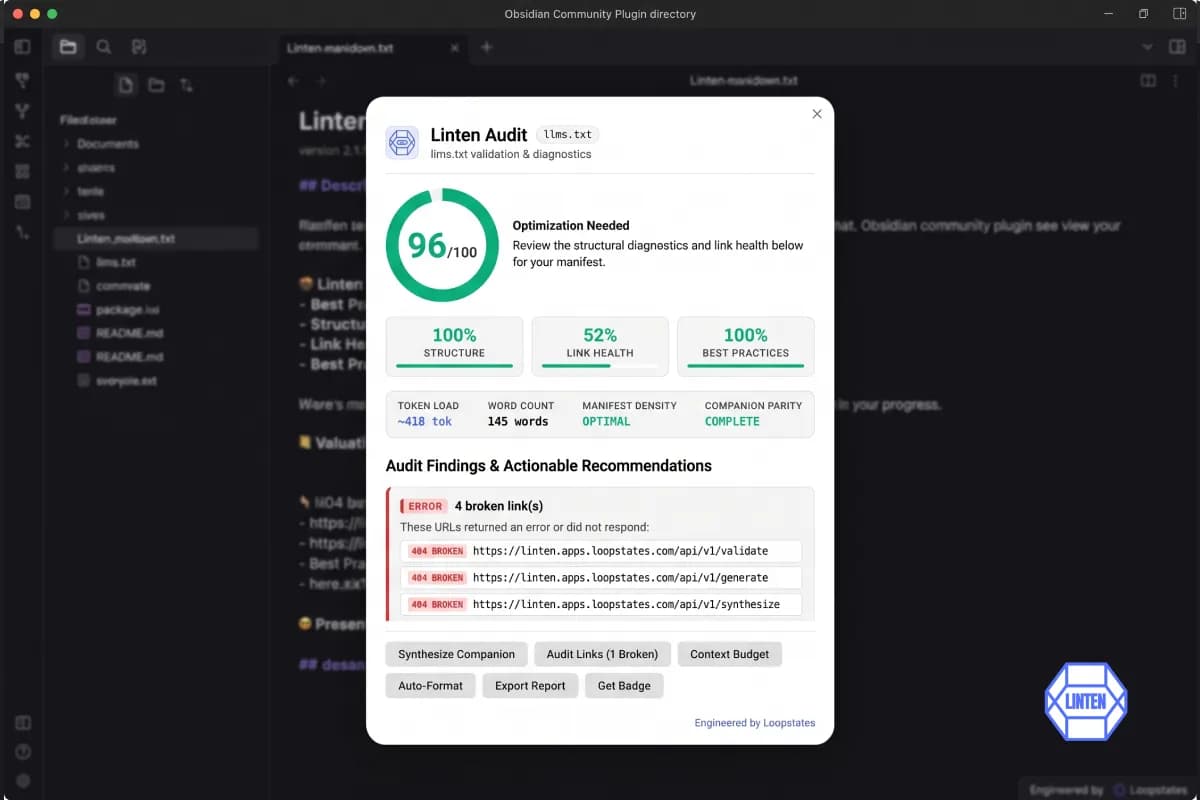1200x800 pixels.
Task: Click the scissors-like ribbon icon
Action: click(x=22, y=142)
